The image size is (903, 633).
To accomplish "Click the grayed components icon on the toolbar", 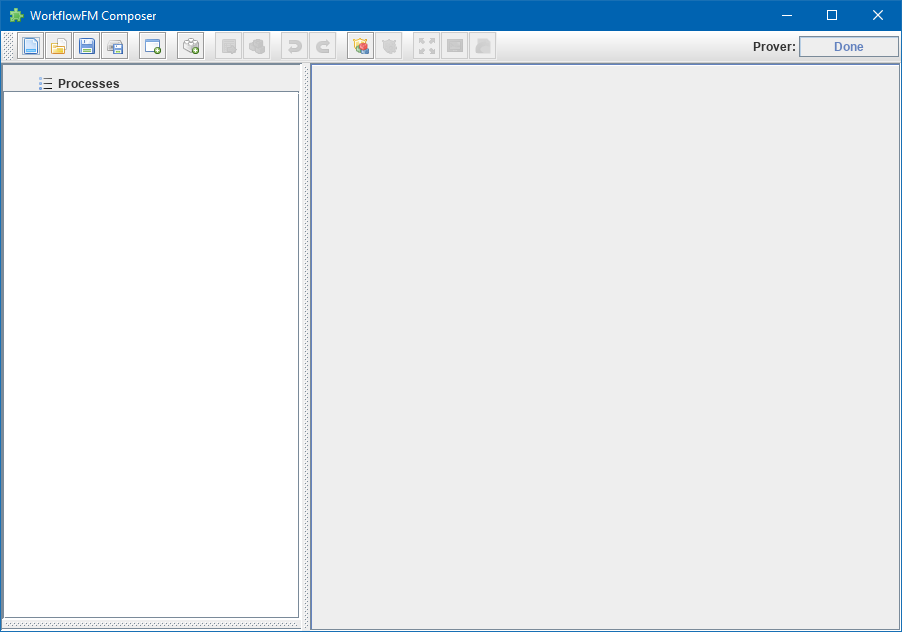I will coord(256,45).
